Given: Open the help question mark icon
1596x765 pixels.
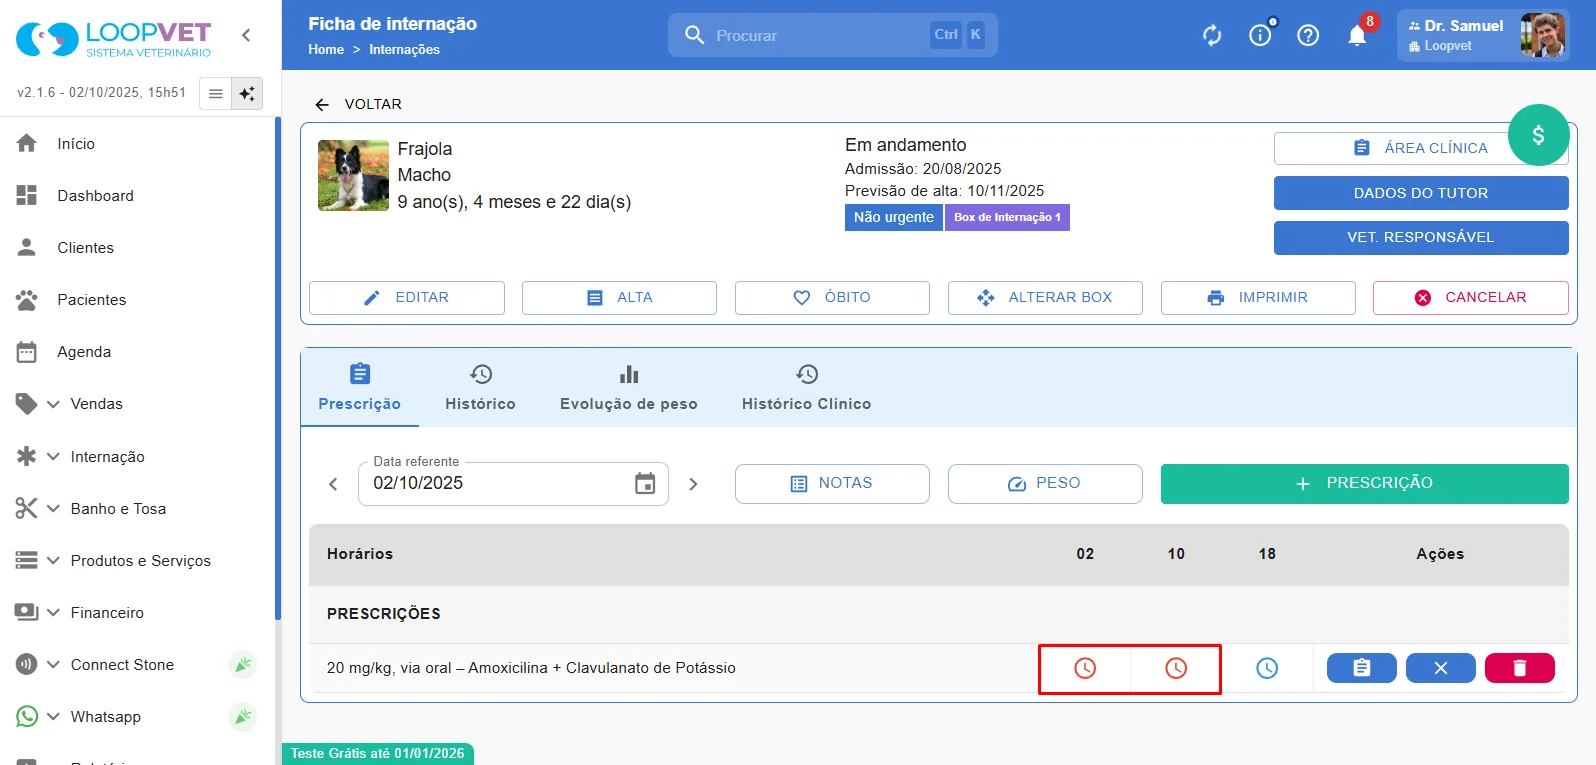Looking at the screenshot, I should click(1308, 36).
